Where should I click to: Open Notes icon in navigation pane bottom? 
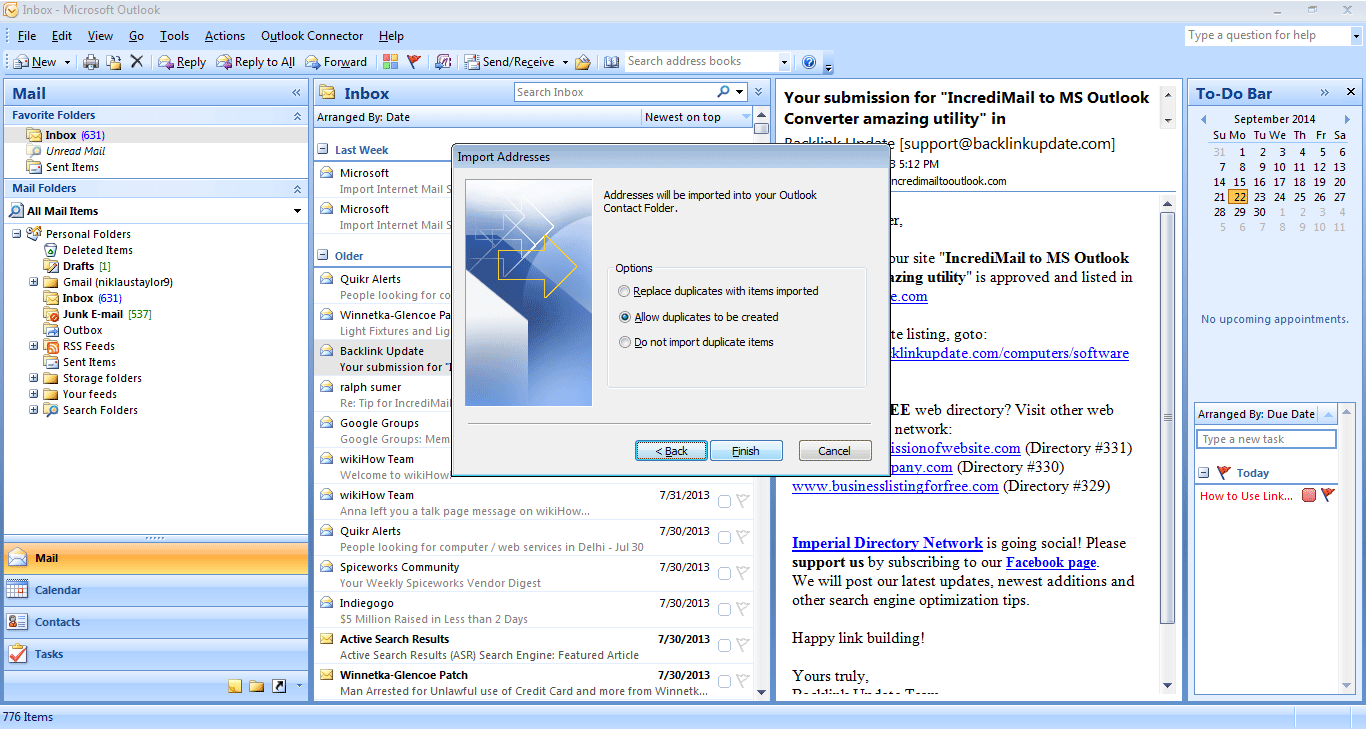coord(235,686)
